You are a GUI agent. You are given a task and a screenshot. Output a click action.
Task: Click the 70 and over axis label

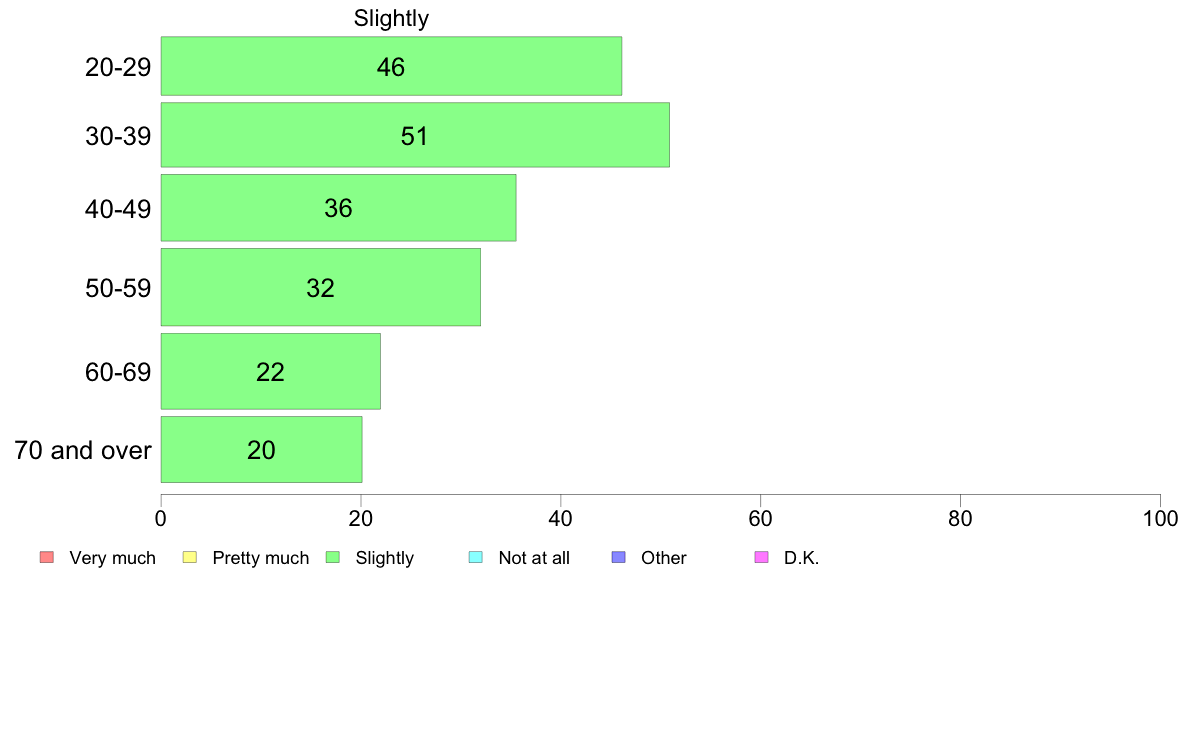point(83,450)
